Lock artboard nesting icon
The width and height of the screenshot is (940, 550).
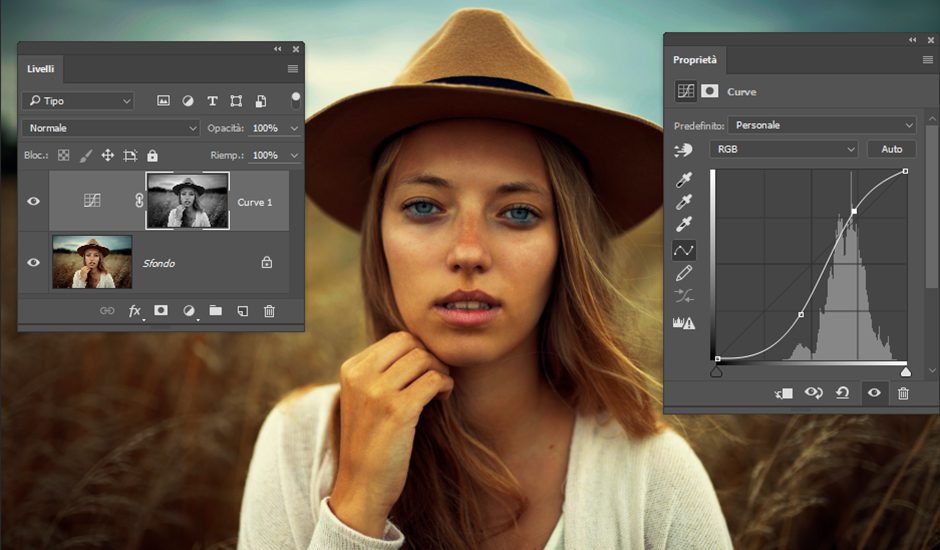click(x=130, y=155)
